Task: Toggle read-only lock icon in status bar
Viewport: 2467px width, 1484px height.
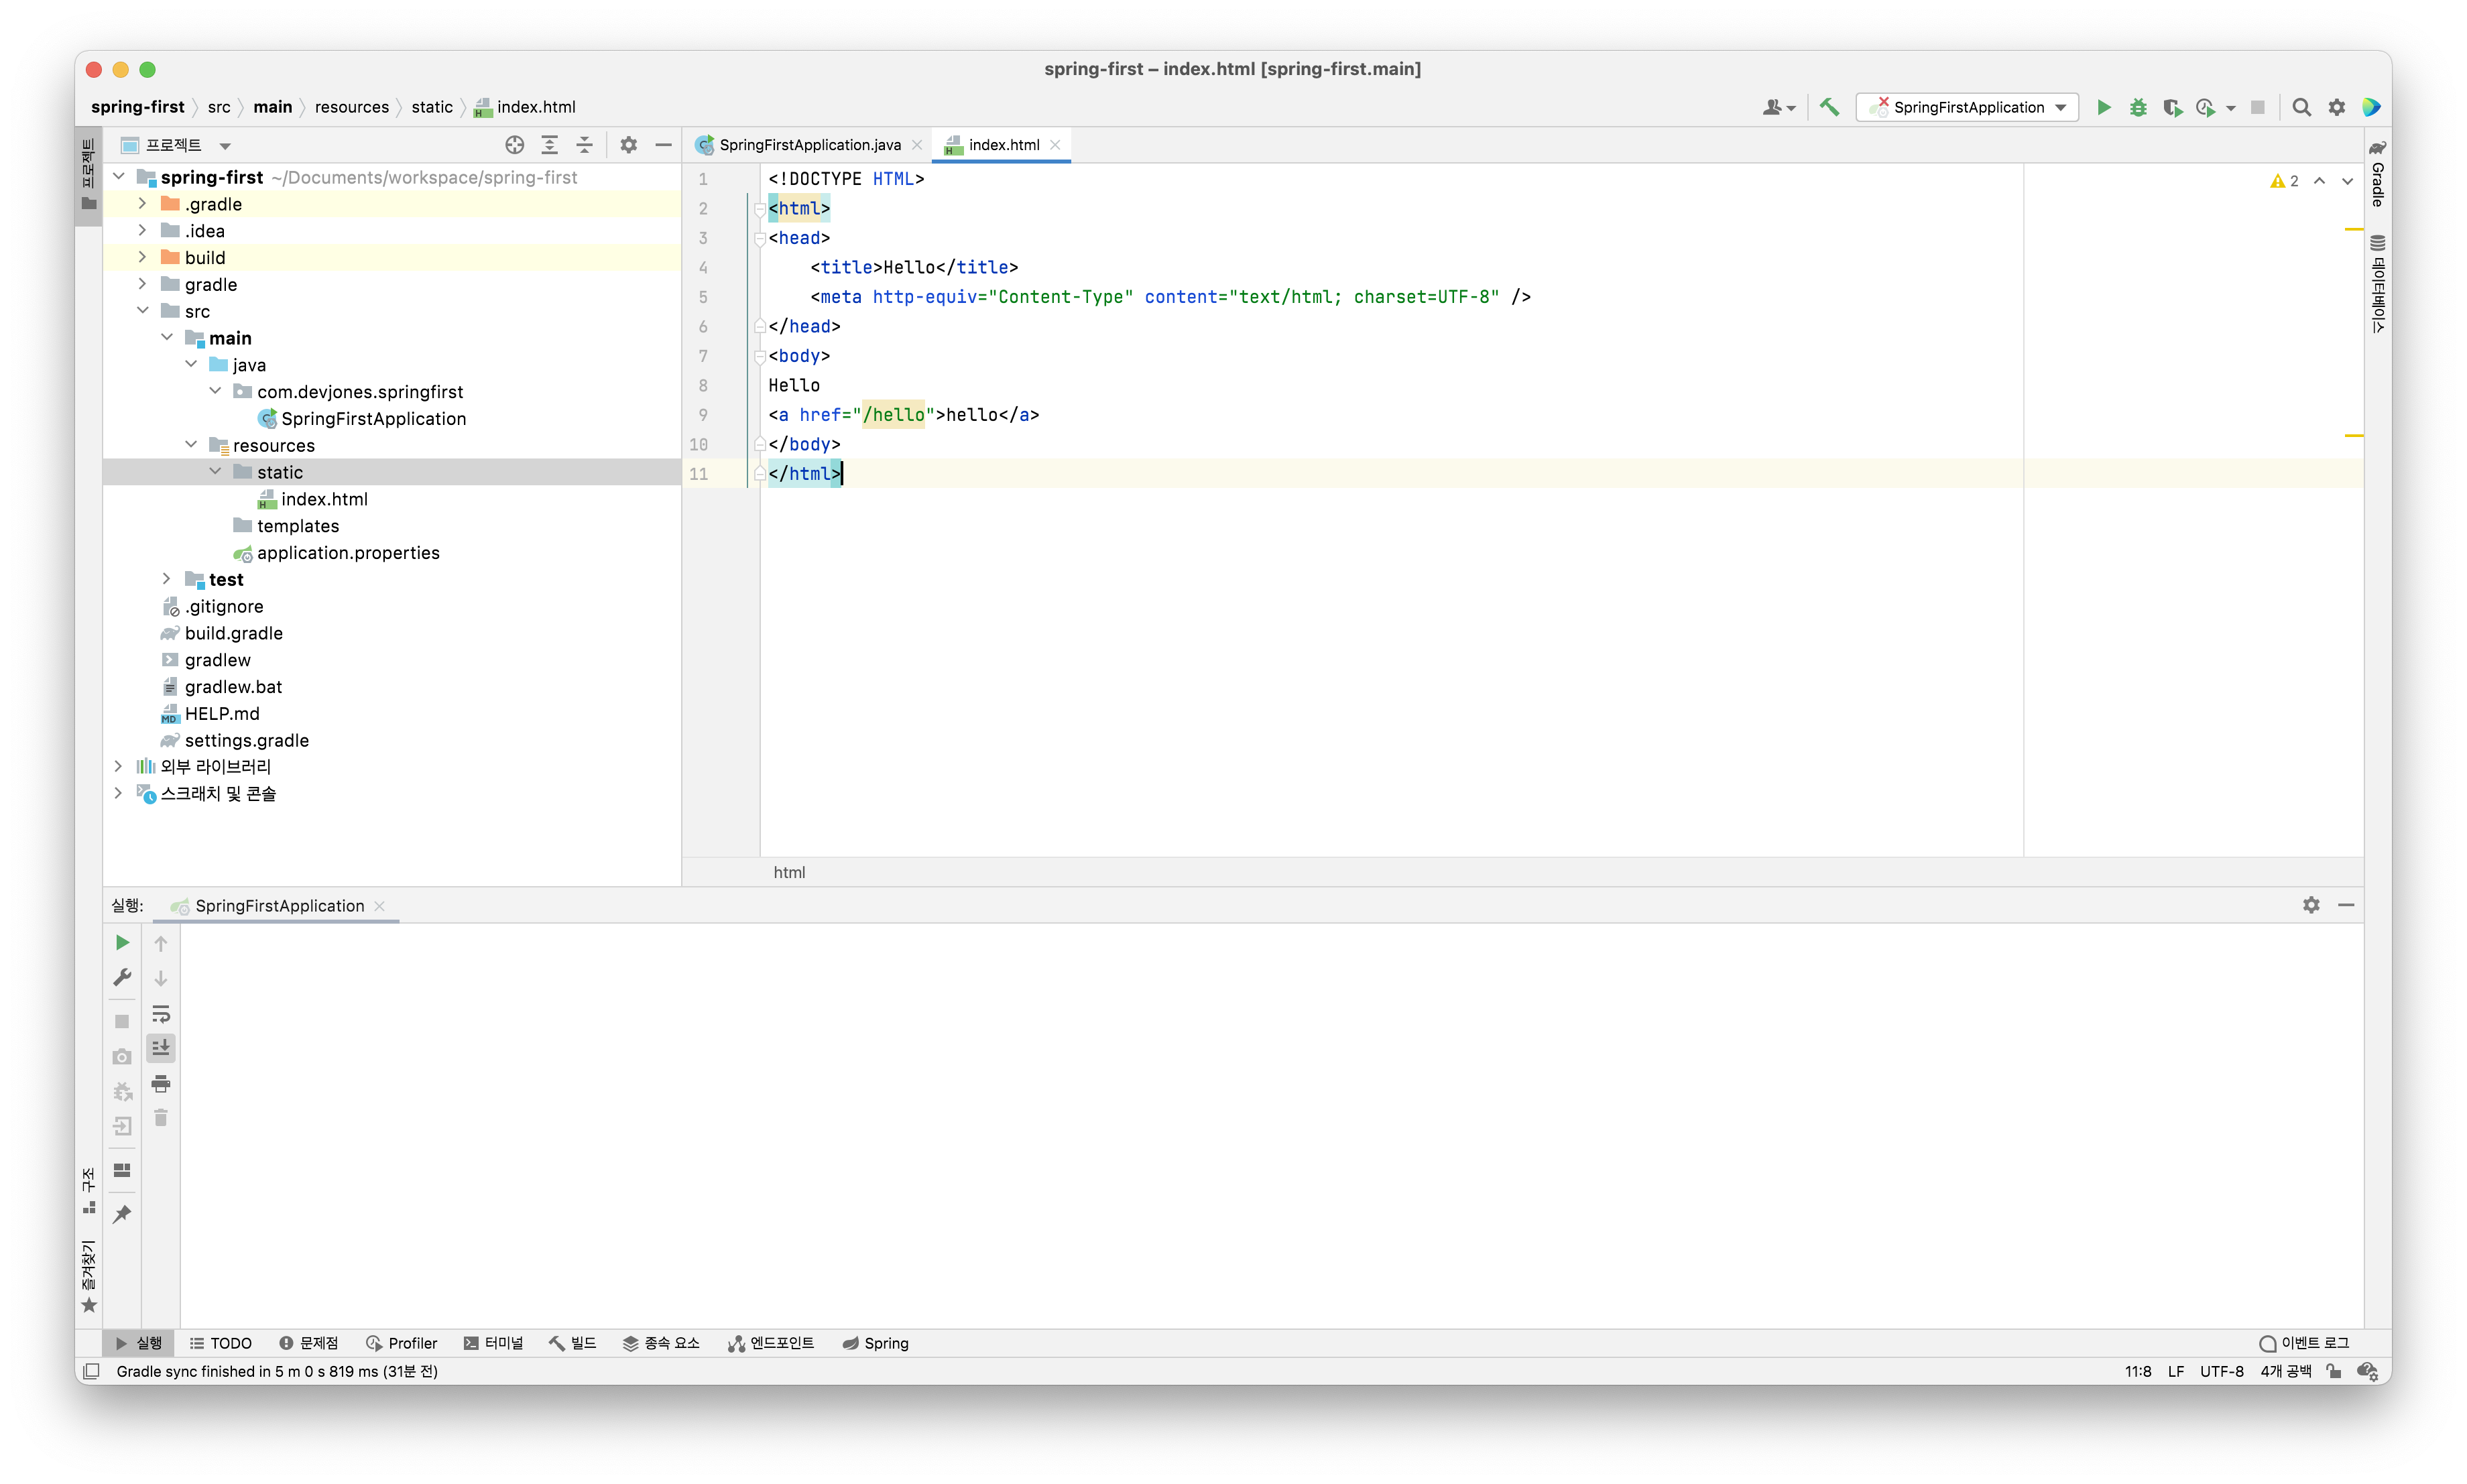Action: (2334, 1371)
